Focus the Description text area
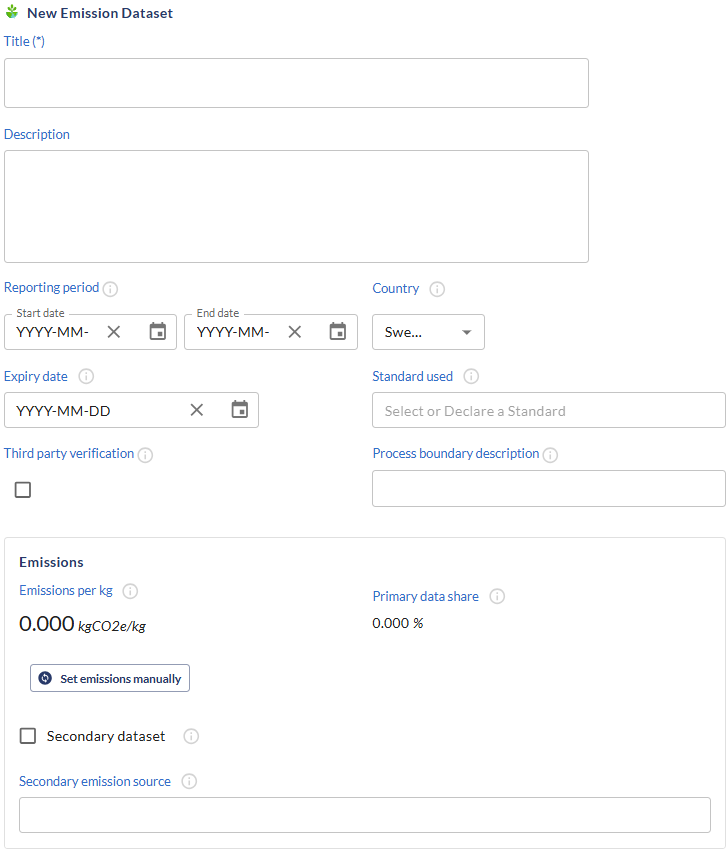Screen dimensions: 728x853 pos(296,206)
